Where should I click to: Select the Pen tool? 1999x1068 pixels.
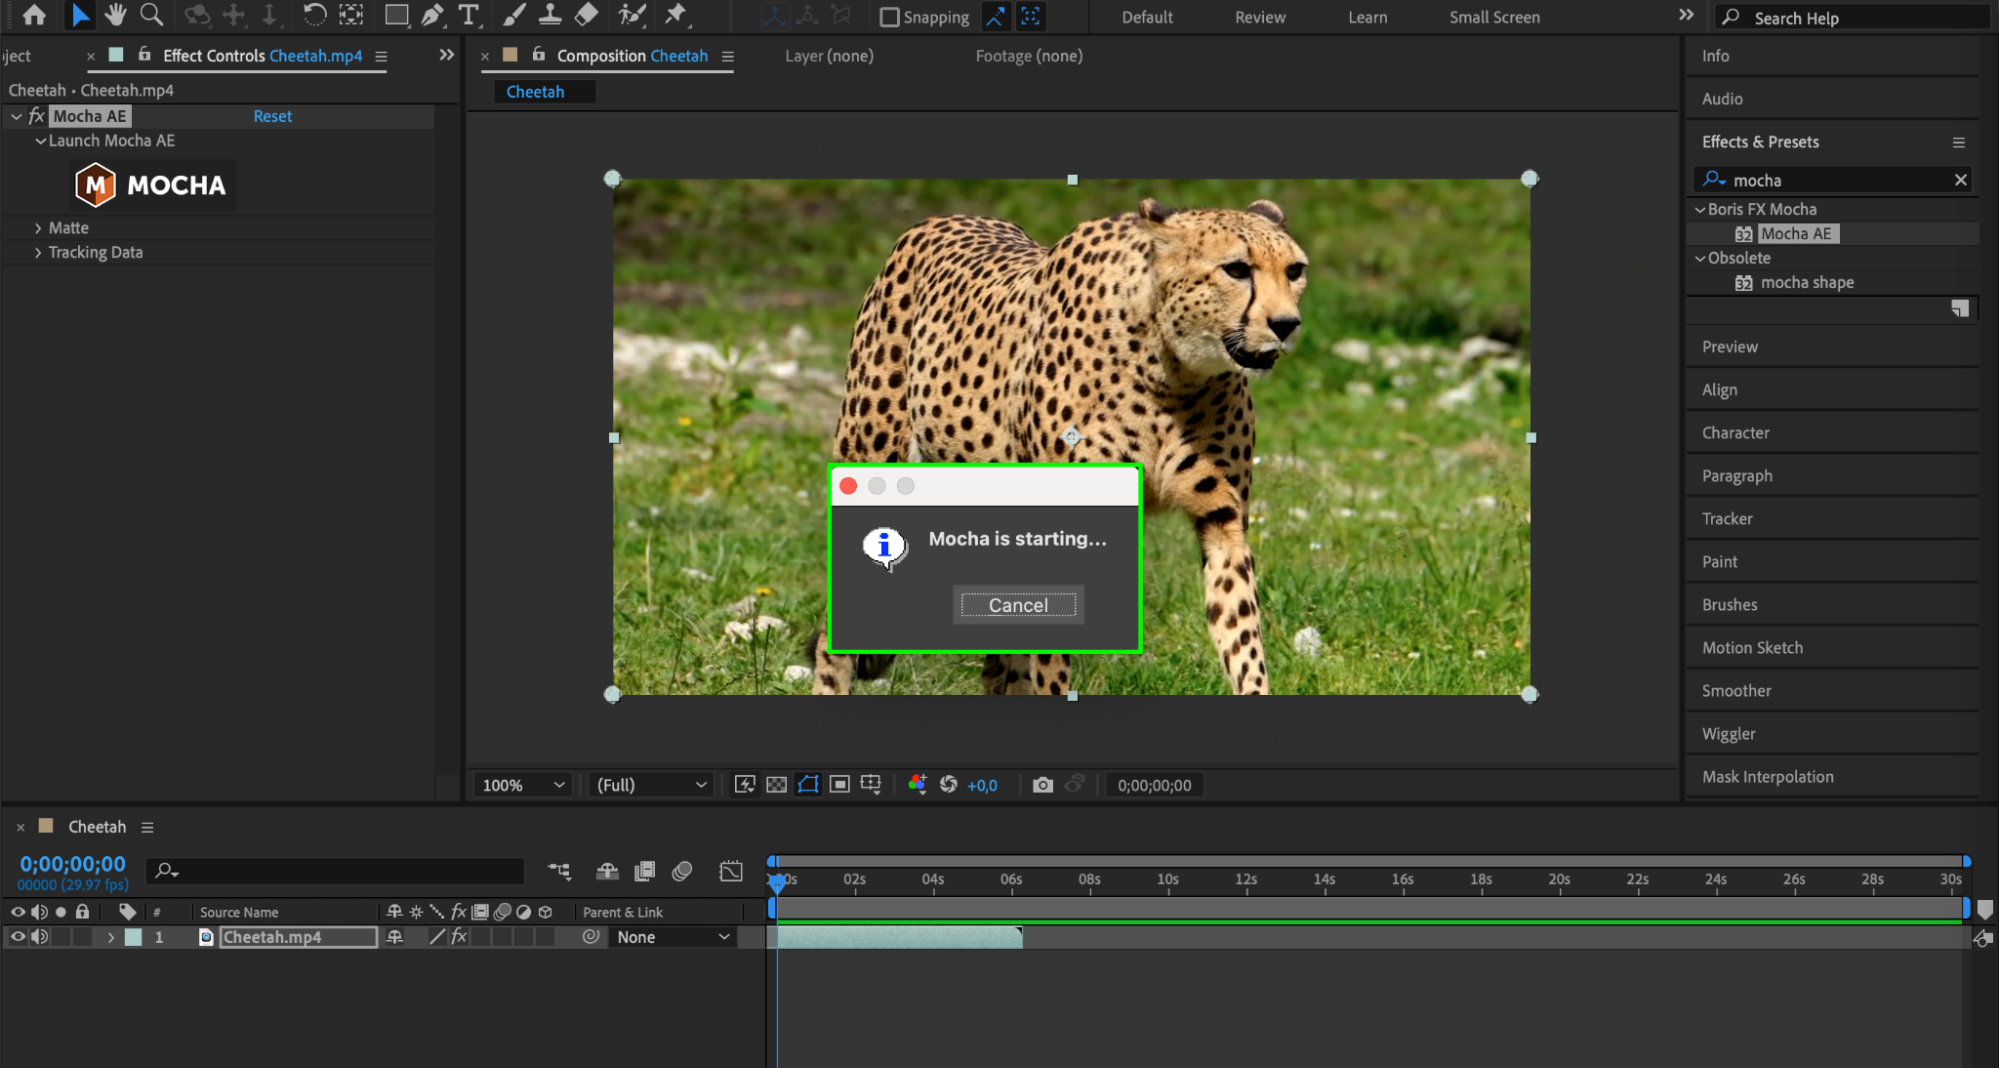coord(432,15)
